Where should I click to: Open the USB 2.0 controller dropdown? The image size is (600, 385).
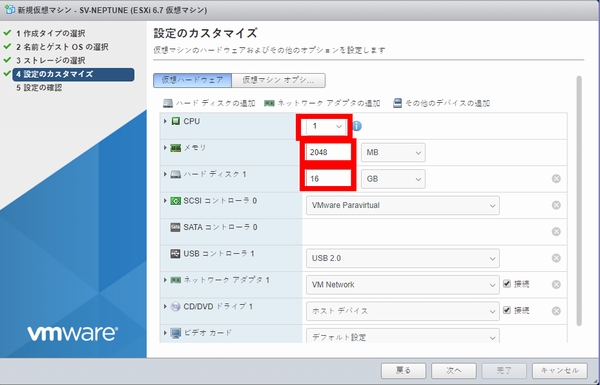[x=403, y=258]
